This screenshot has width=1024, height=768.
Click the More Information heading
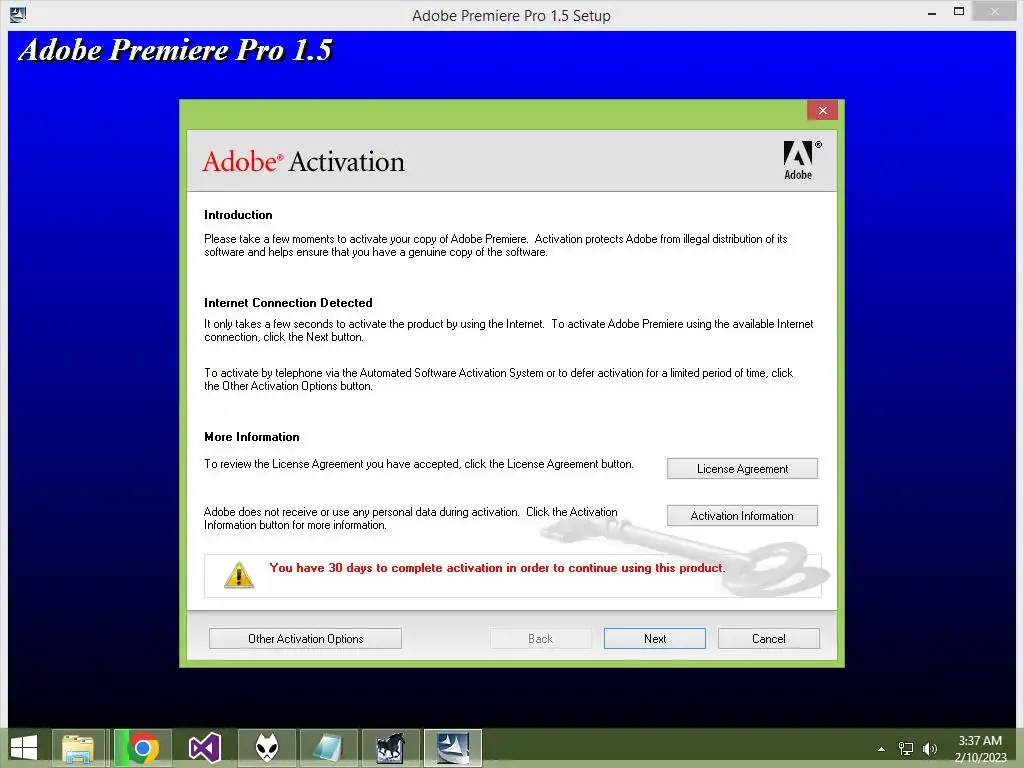[x=251, y=437]
